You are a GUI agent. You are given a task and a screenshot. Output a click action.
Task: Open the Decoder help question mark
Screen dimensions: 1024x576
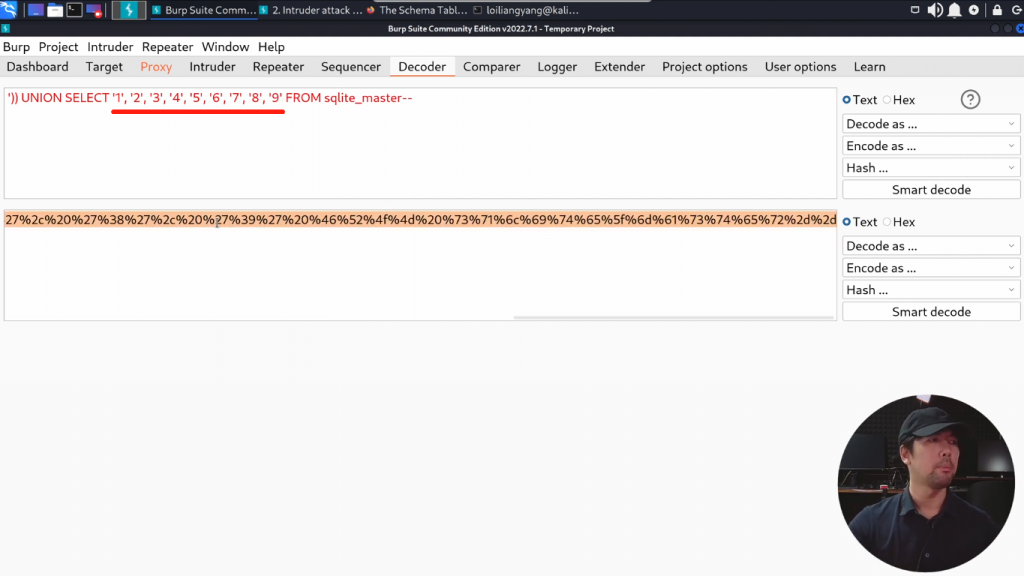970,99
